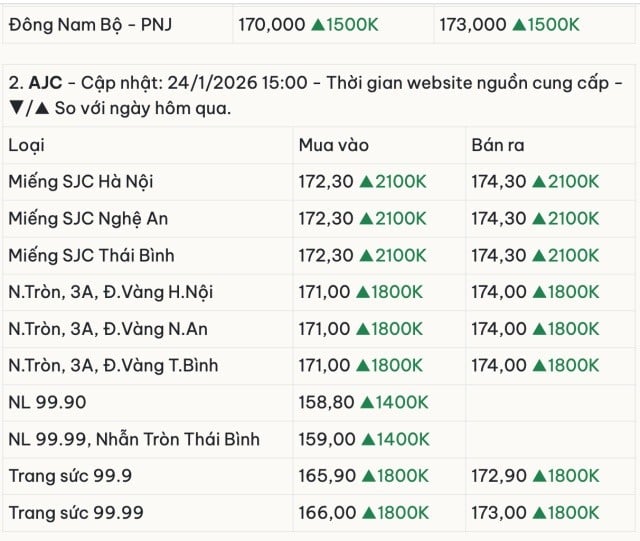Select the Mua vào column header

[x=330, y=146]
